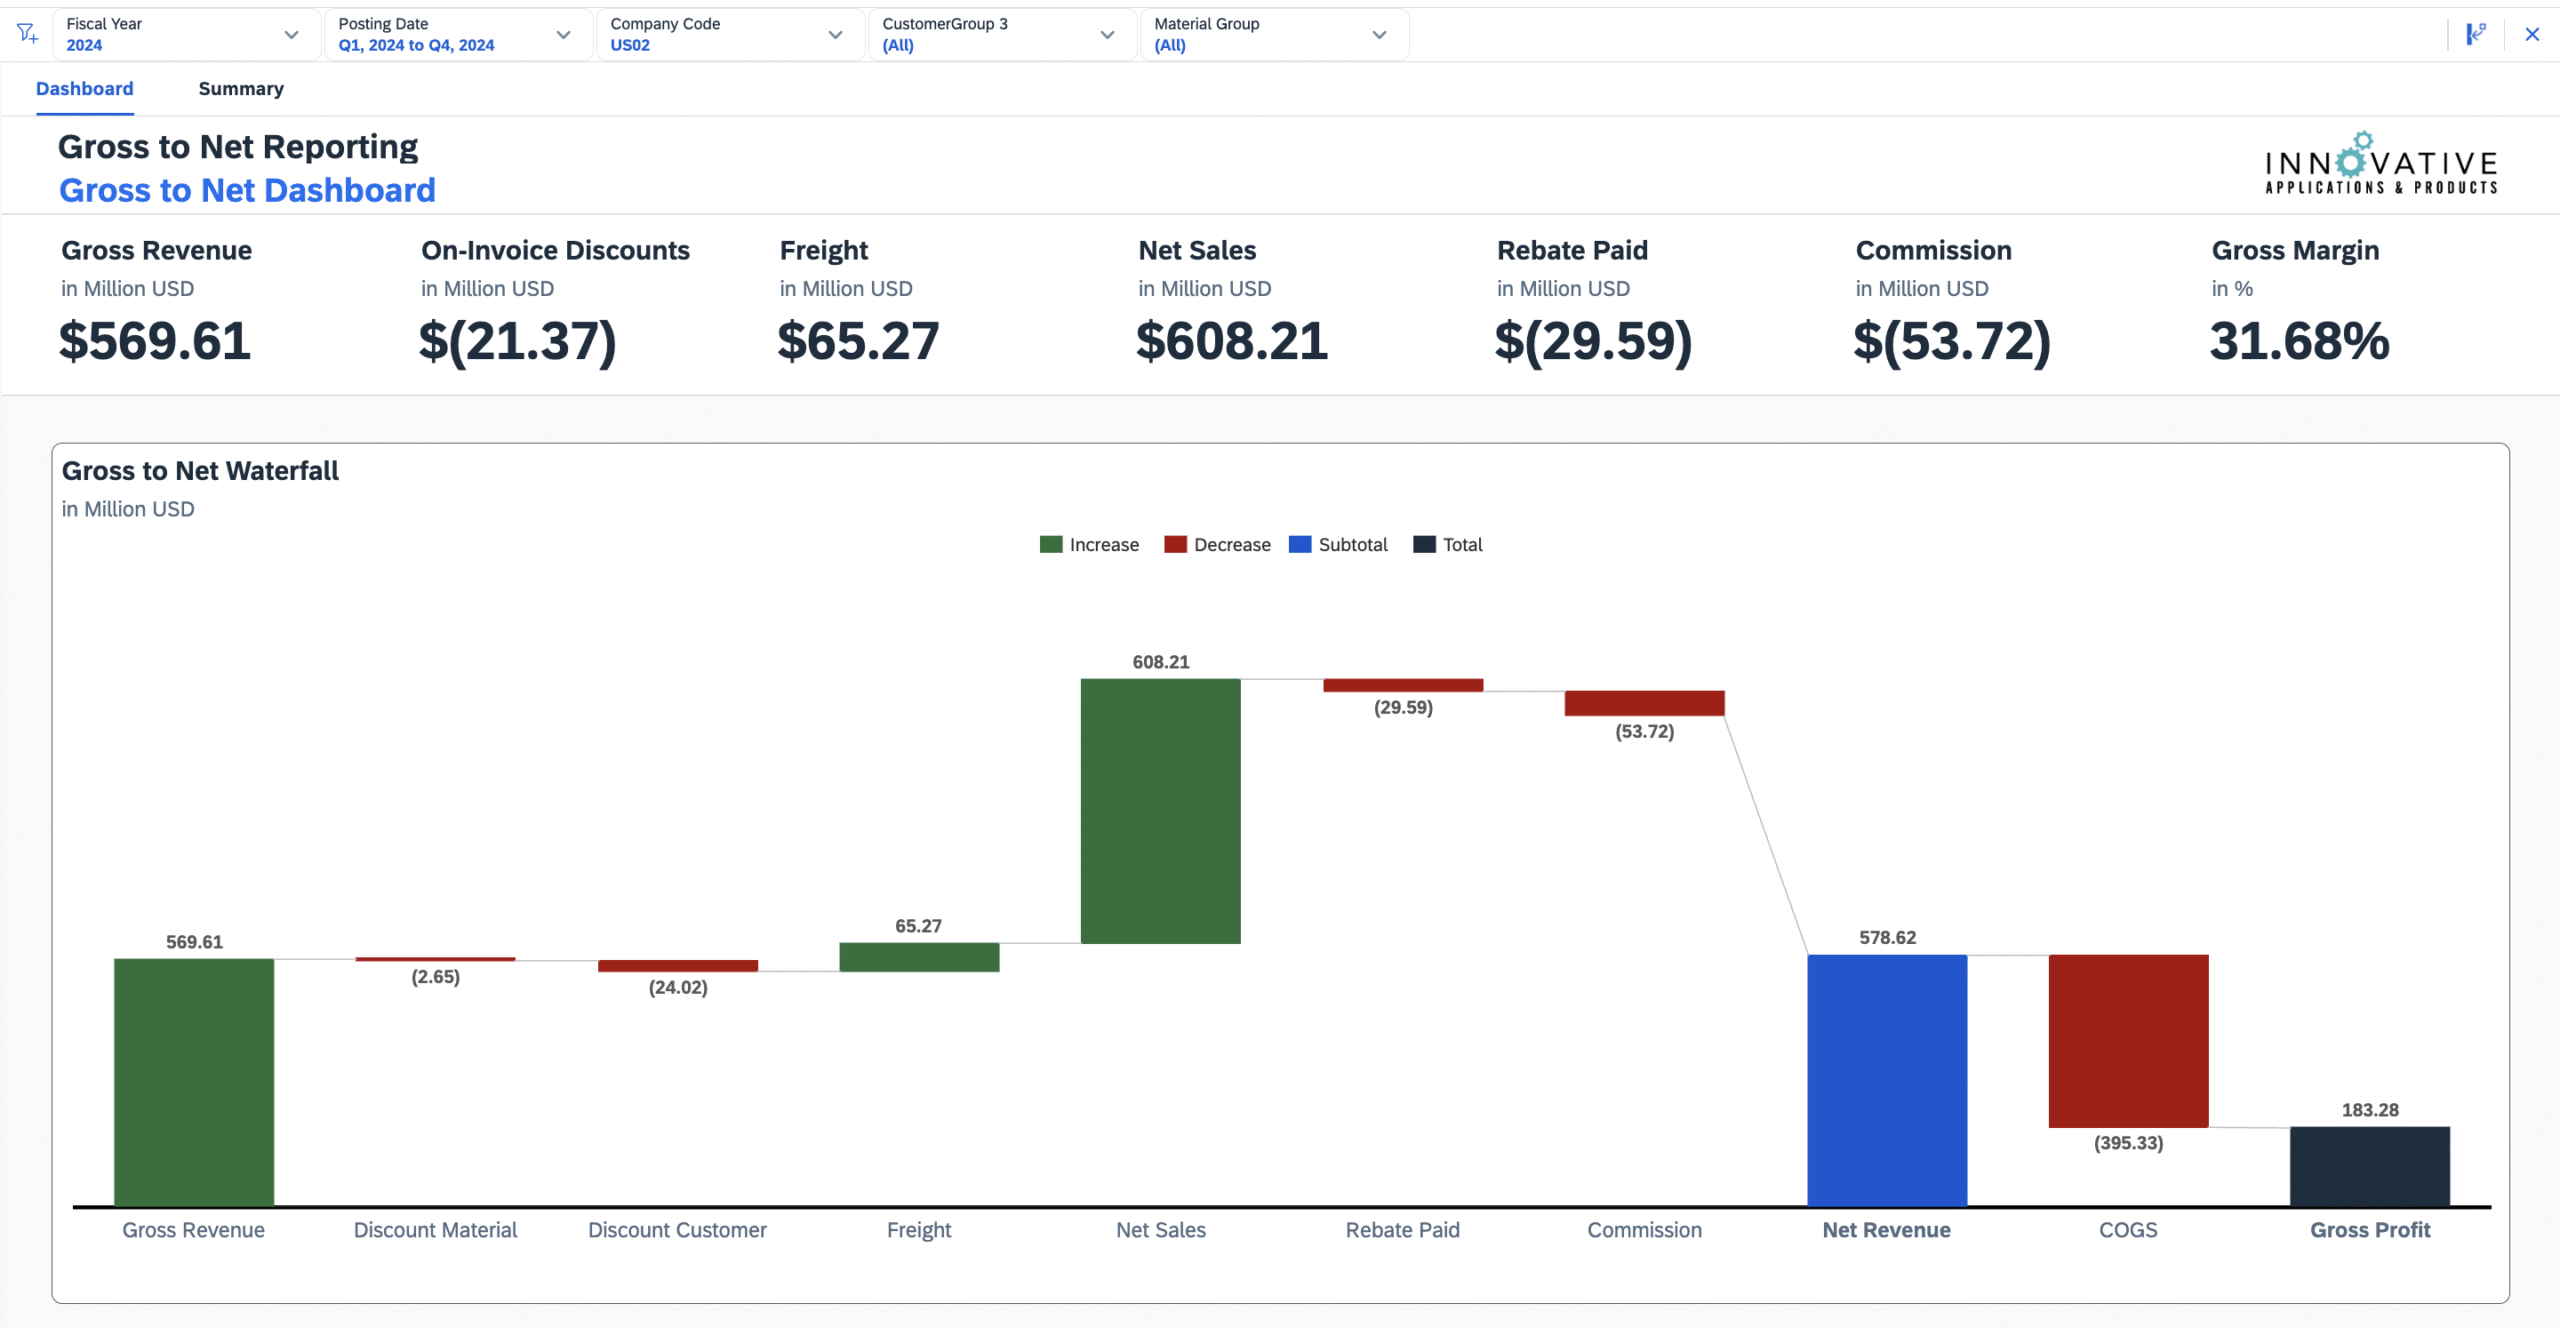
Task: Toggle the Increase legend swatch
Action: pyautogui.click(x=1050, y=544)
